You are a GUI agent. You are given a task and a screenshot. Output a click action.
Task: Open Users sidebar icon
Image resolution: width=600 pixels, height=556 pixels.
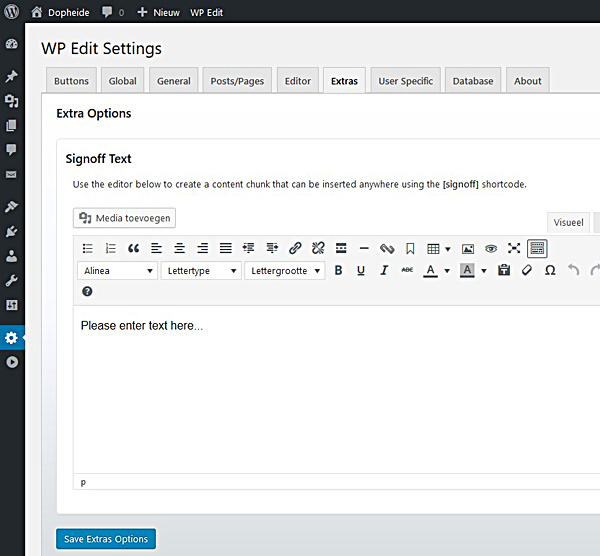click(11, 256)
